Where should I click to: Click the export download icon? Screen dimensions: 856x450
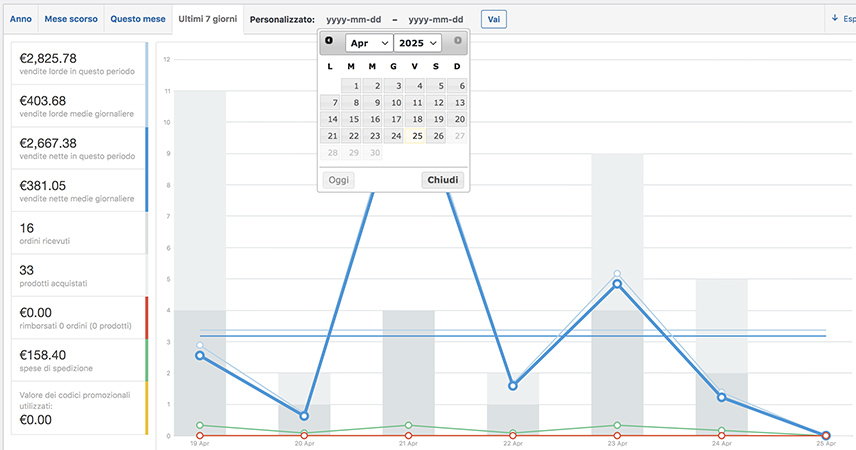click(835, 18)
